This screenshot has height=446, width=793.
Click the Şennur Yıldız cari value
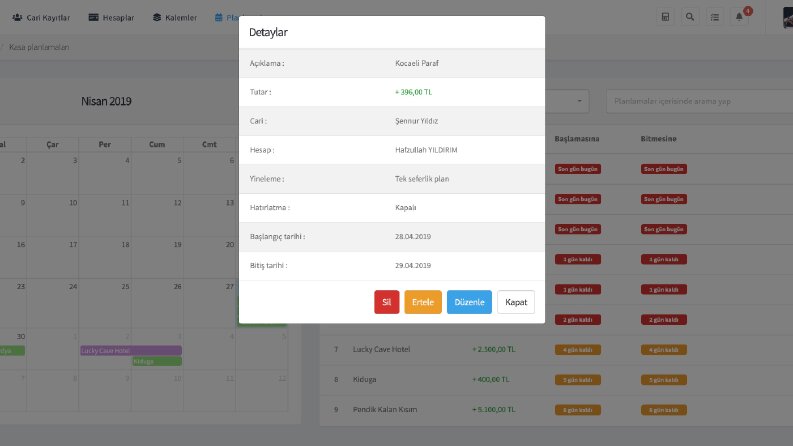coord(417,121)
